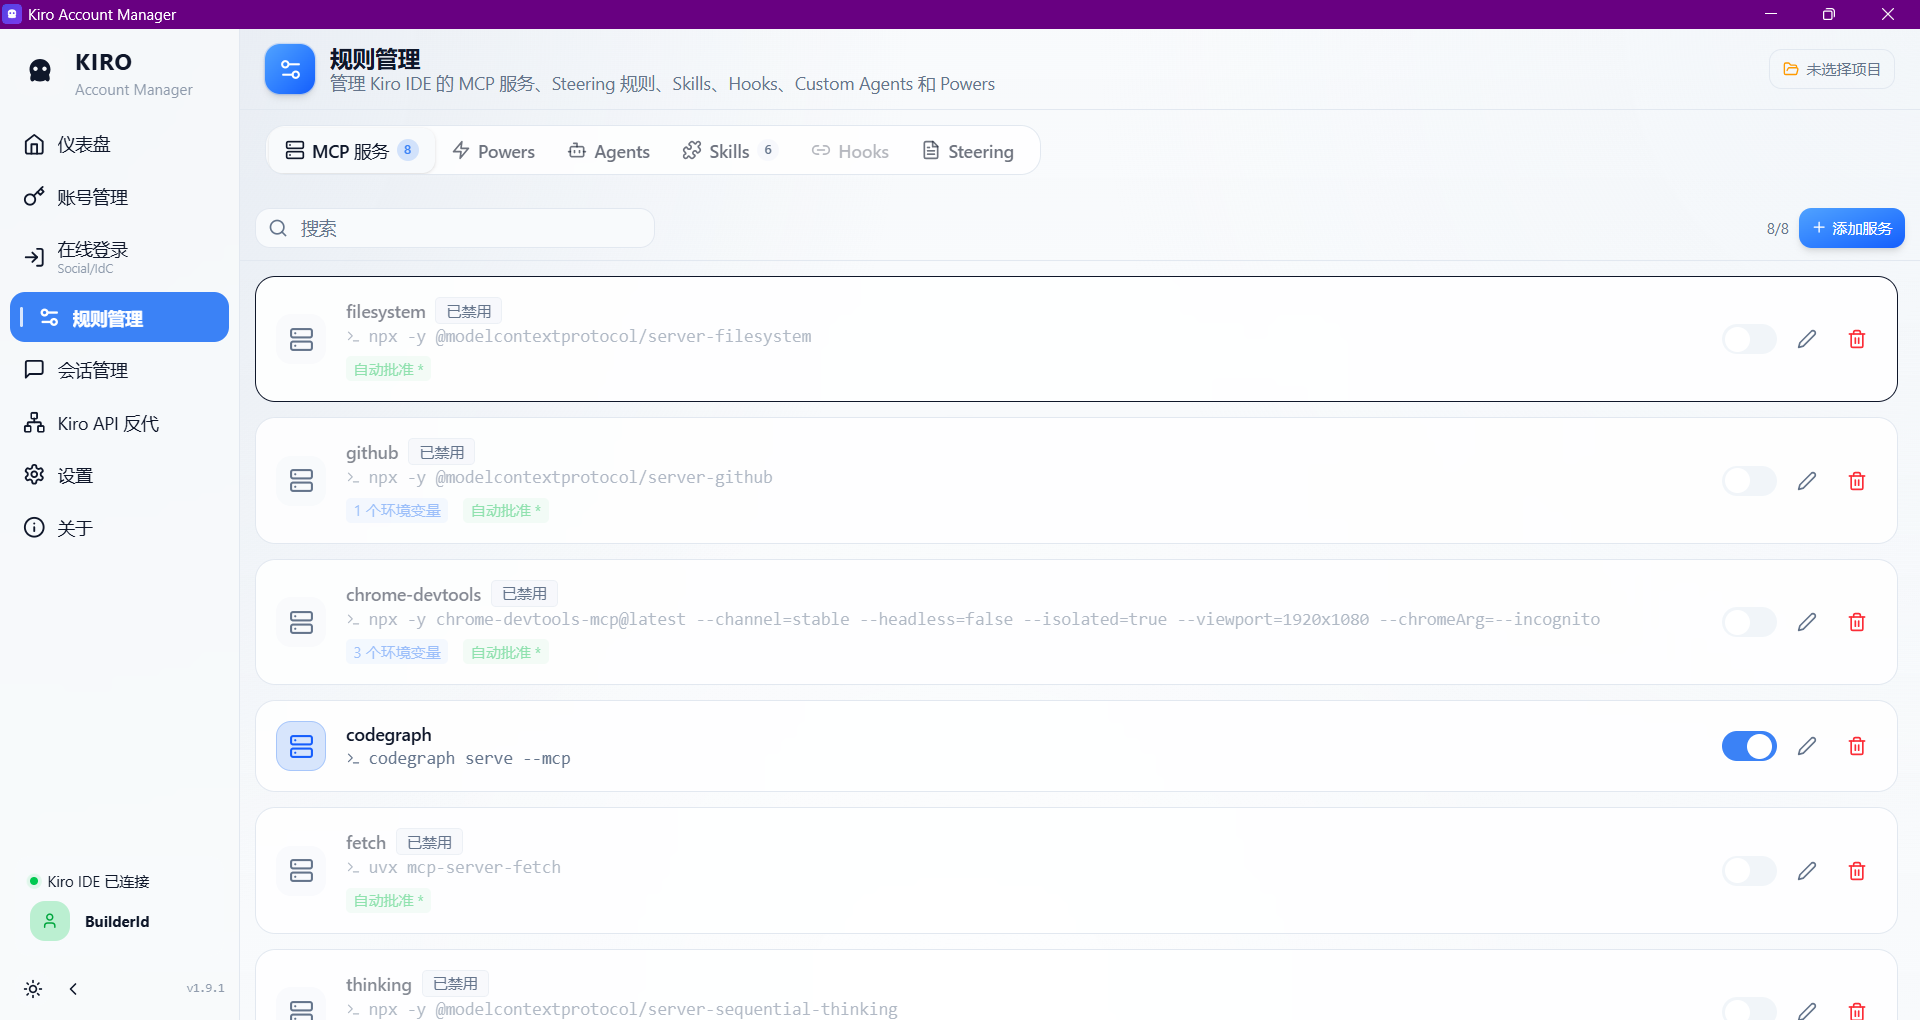Delete the fetch server entry
Viewport: 1920px width, 1020px height.
(x=1857, y=871)
